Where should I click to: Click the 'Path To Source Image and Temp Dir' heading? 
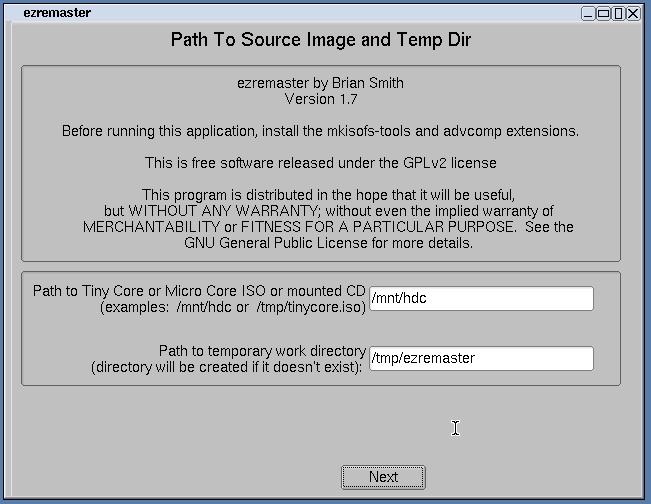pos(320,40)
